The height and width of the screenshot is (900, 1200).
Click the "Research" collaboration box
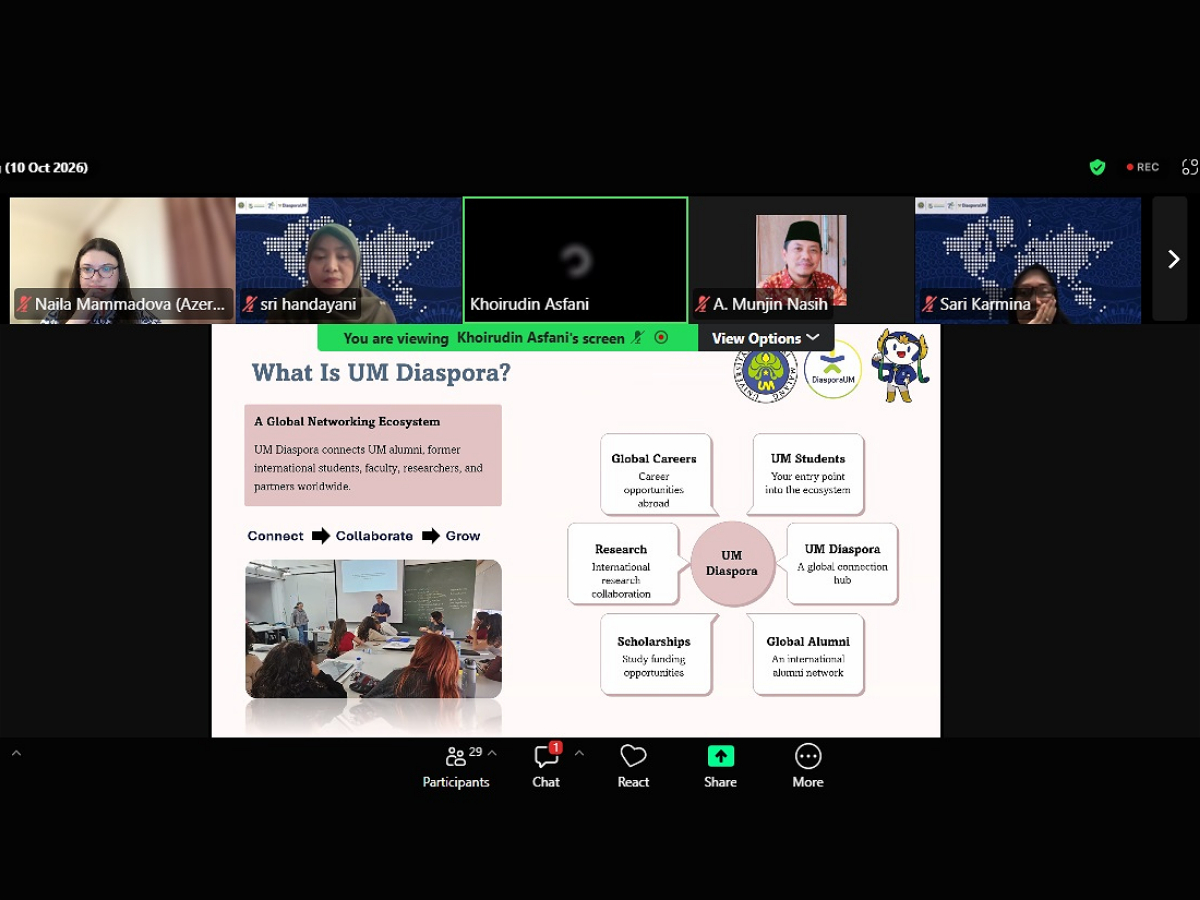click(x=622, y=564)
